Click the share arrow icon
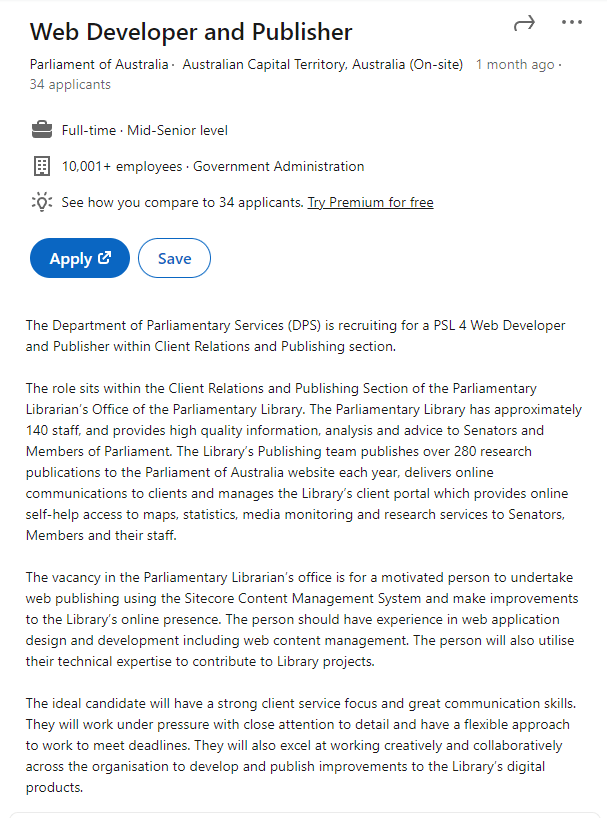Screen dimensions: 607x818 coord(523,23)
